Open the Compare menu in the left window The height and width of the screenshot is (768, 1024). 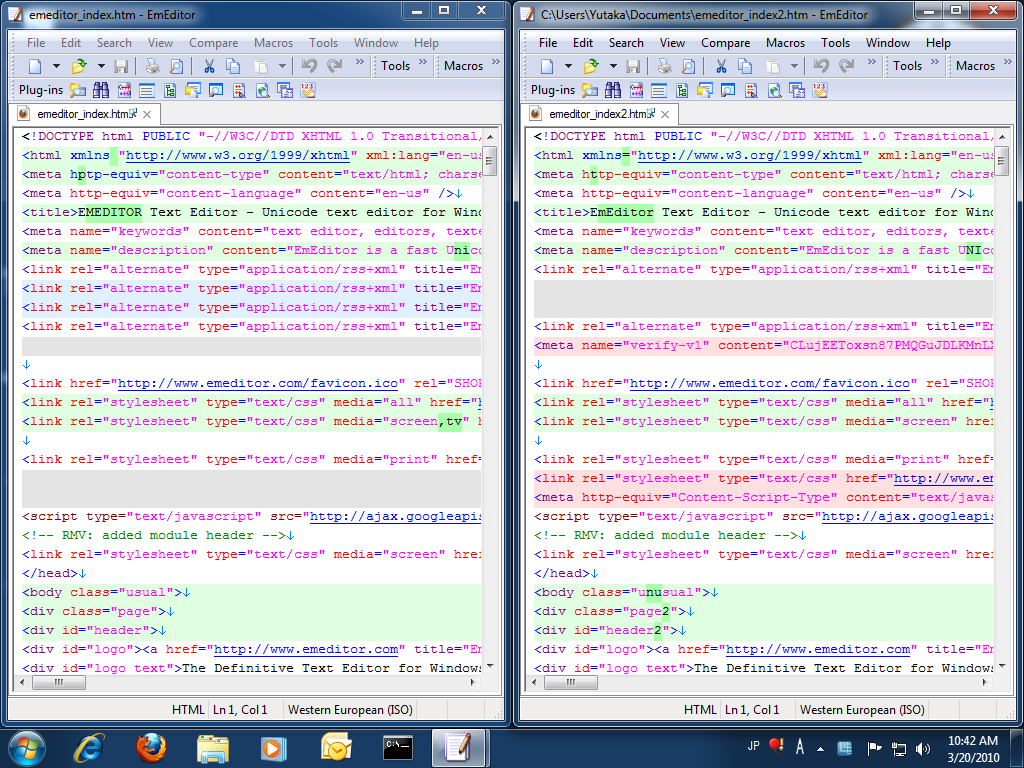[213, 43]
